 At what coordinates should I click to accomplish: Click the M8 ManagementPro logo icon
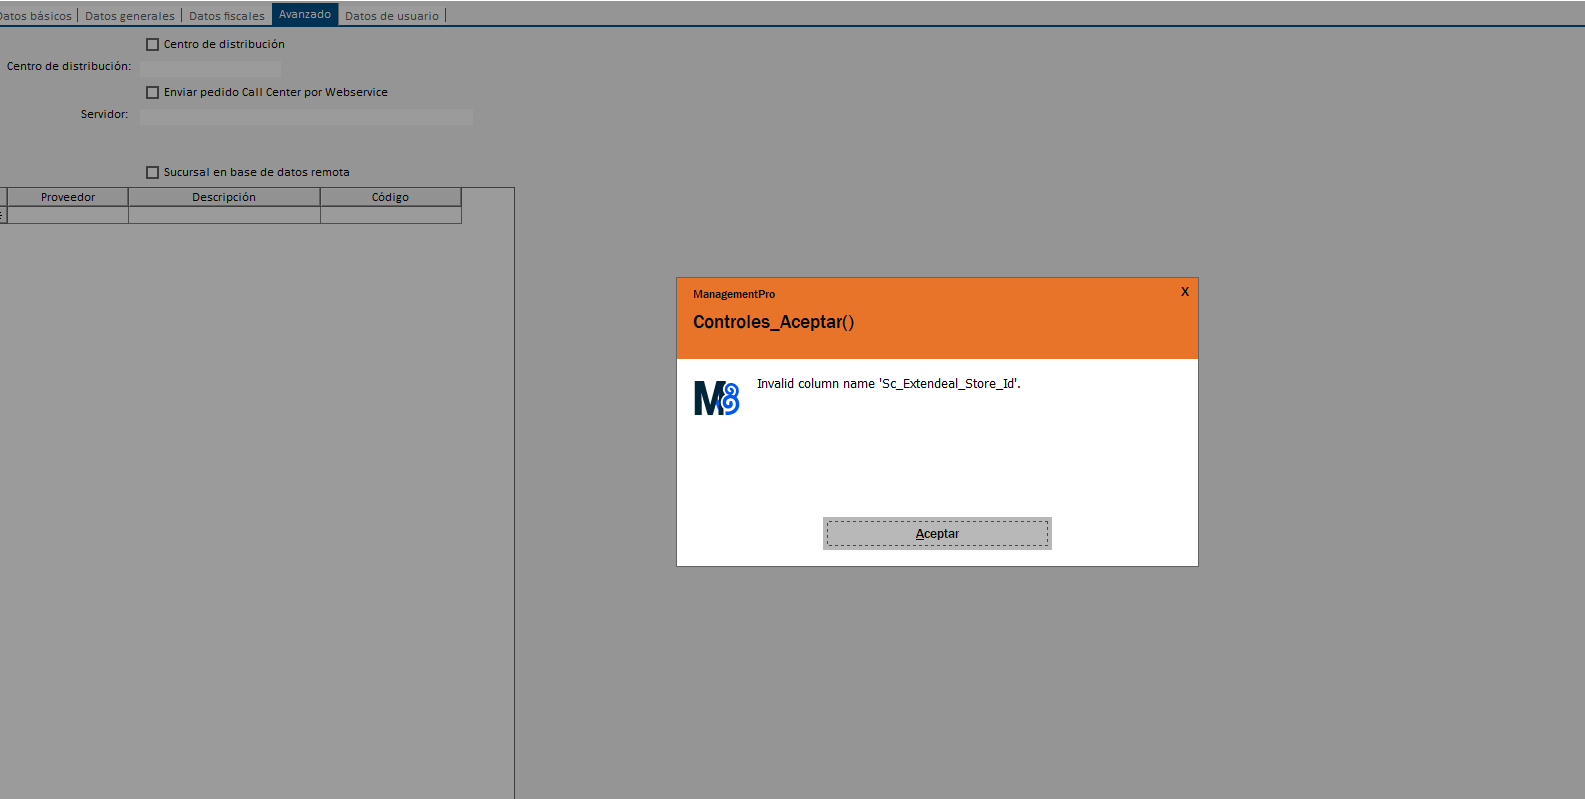pyautogui.click(x=716, y=398)
